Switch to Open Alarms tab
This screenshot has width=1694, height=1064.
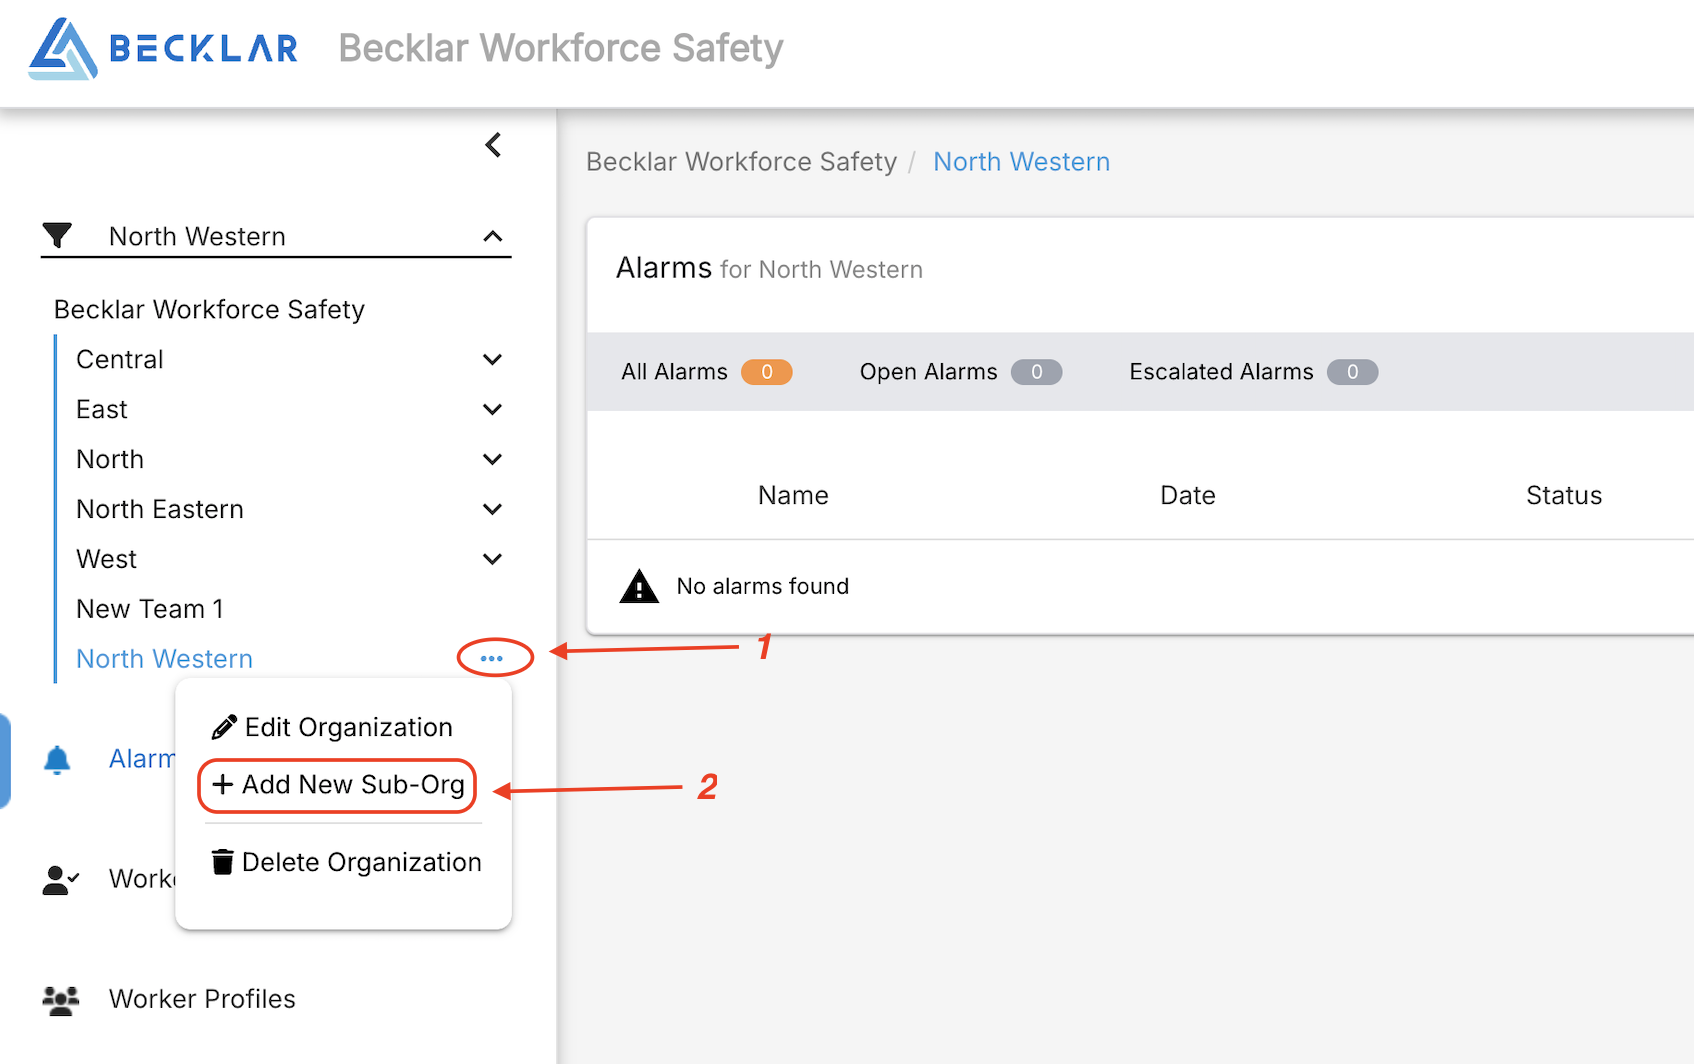pyautogui.click(x=960, y=372)
